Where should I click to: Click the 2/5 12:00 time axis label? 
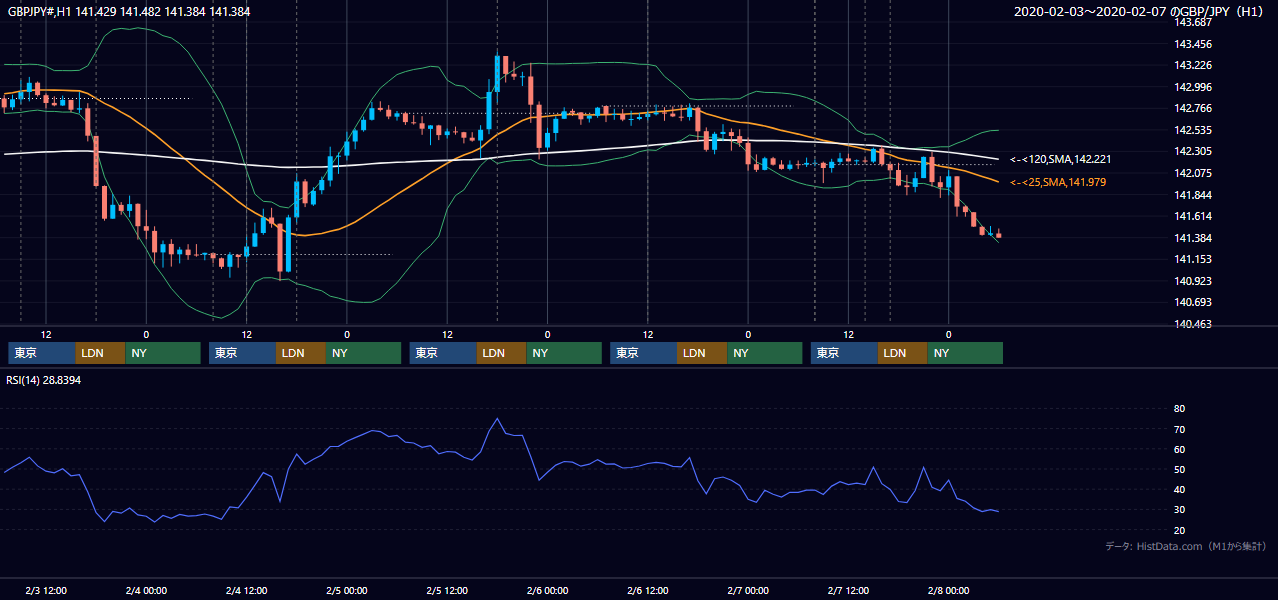[x=447, y=590]
